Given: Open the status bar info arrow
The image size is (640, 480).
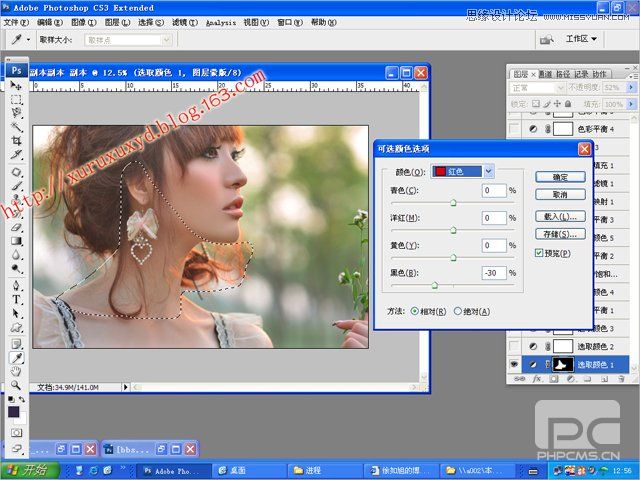Looking at the screenshot, I should pyautogui.click(x=125, y=387).
